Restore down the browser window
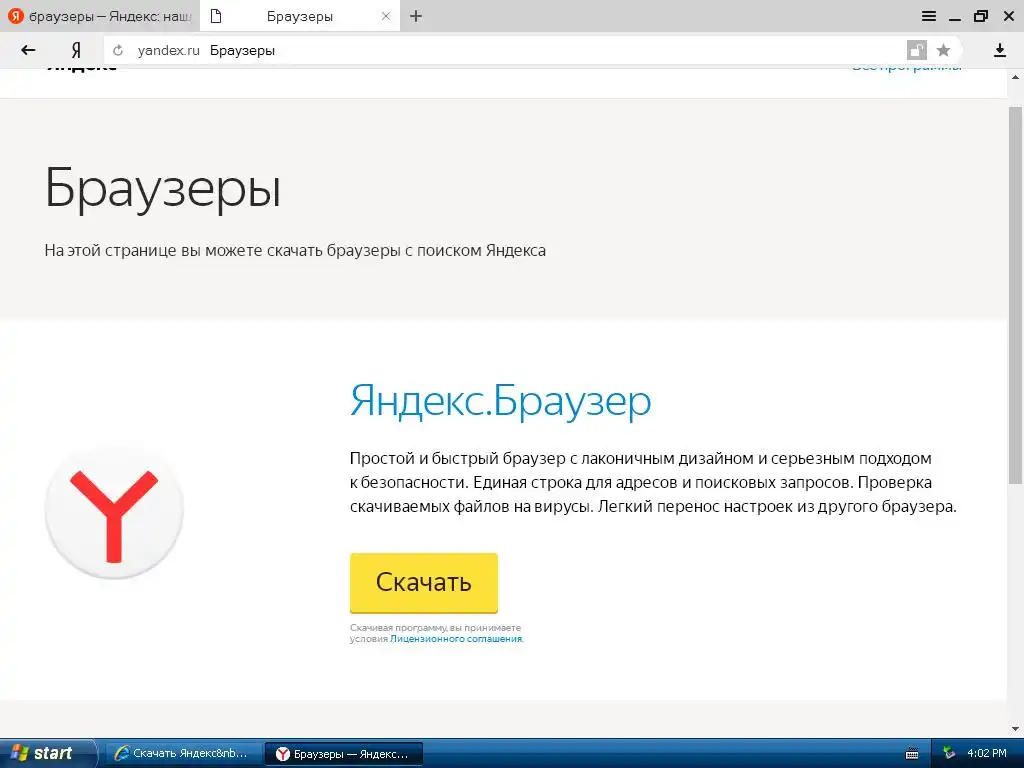The image size is (1024, 768). pos(981,16)
